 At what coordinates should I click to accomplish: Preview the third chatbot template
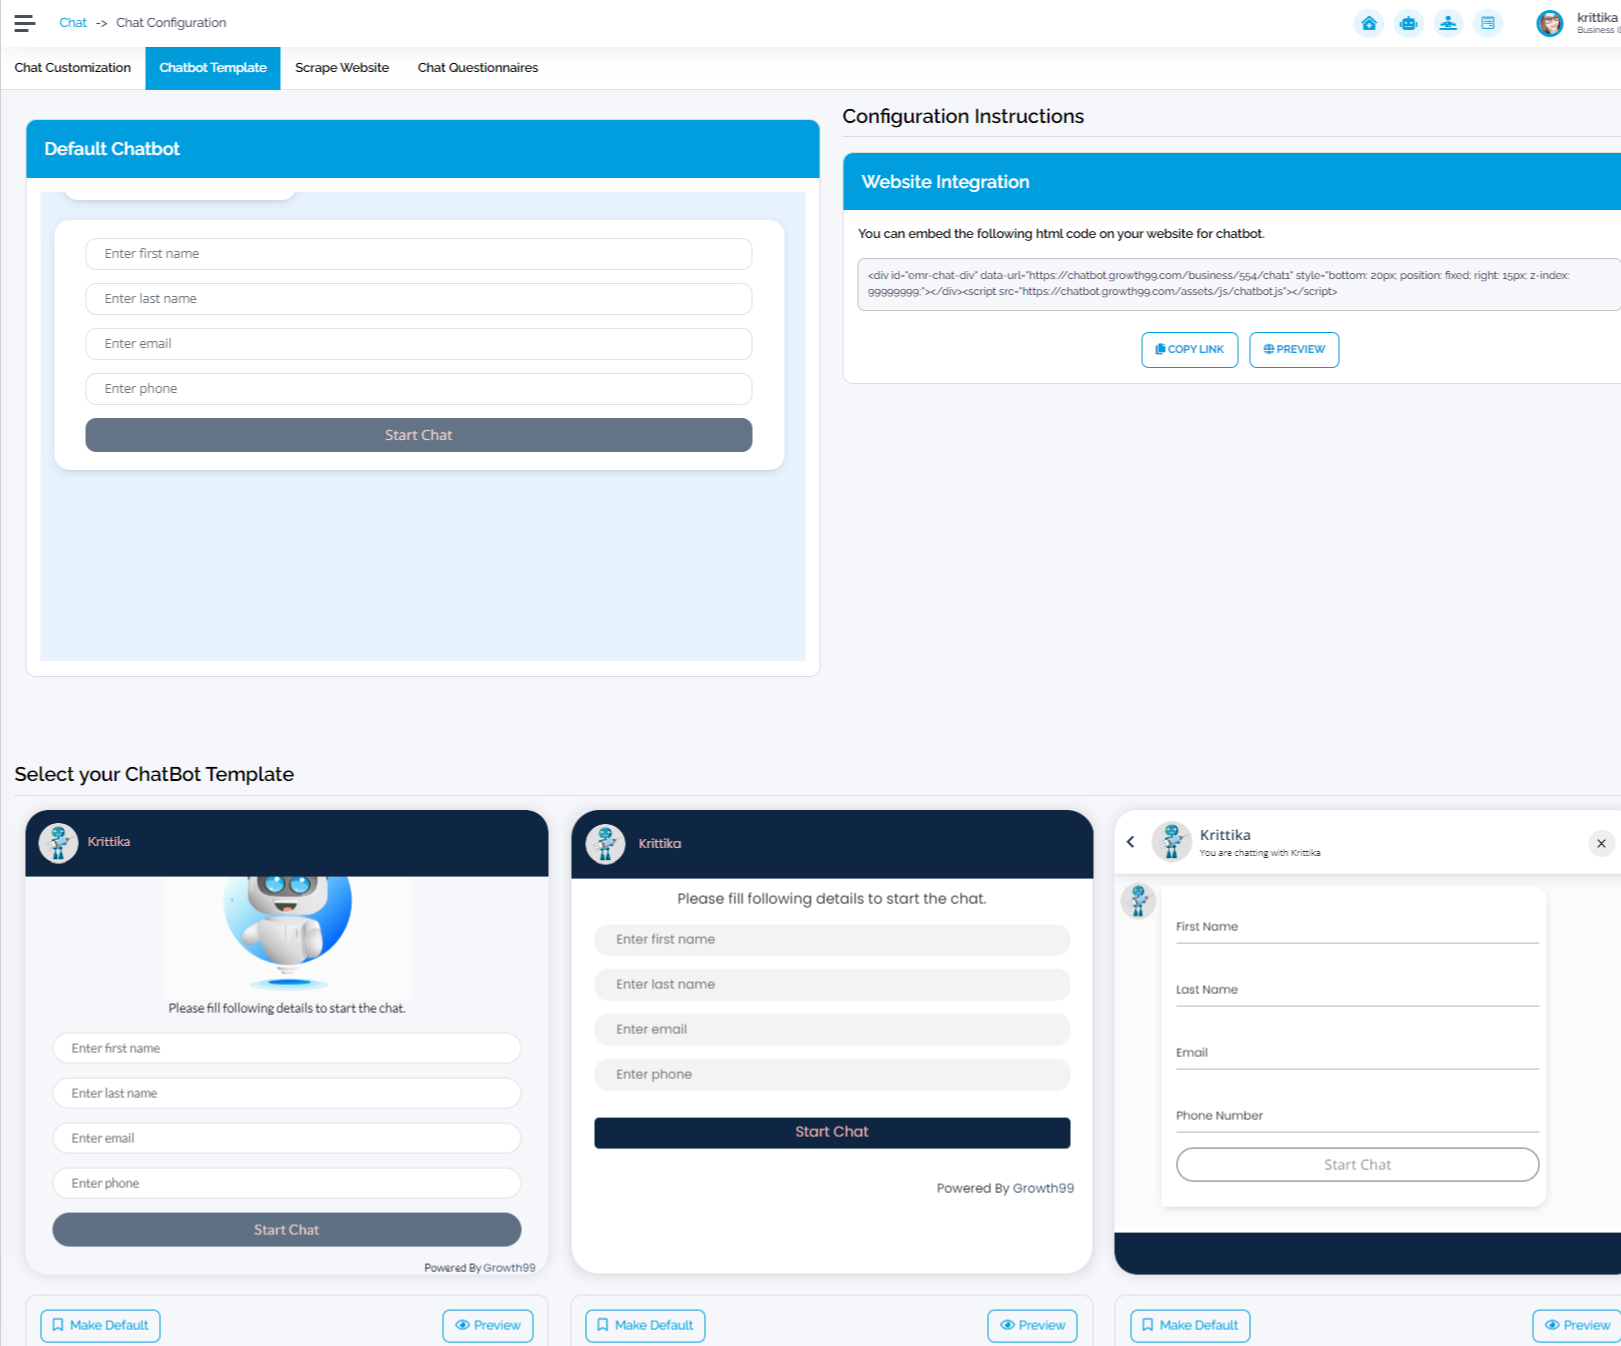1577,1326
